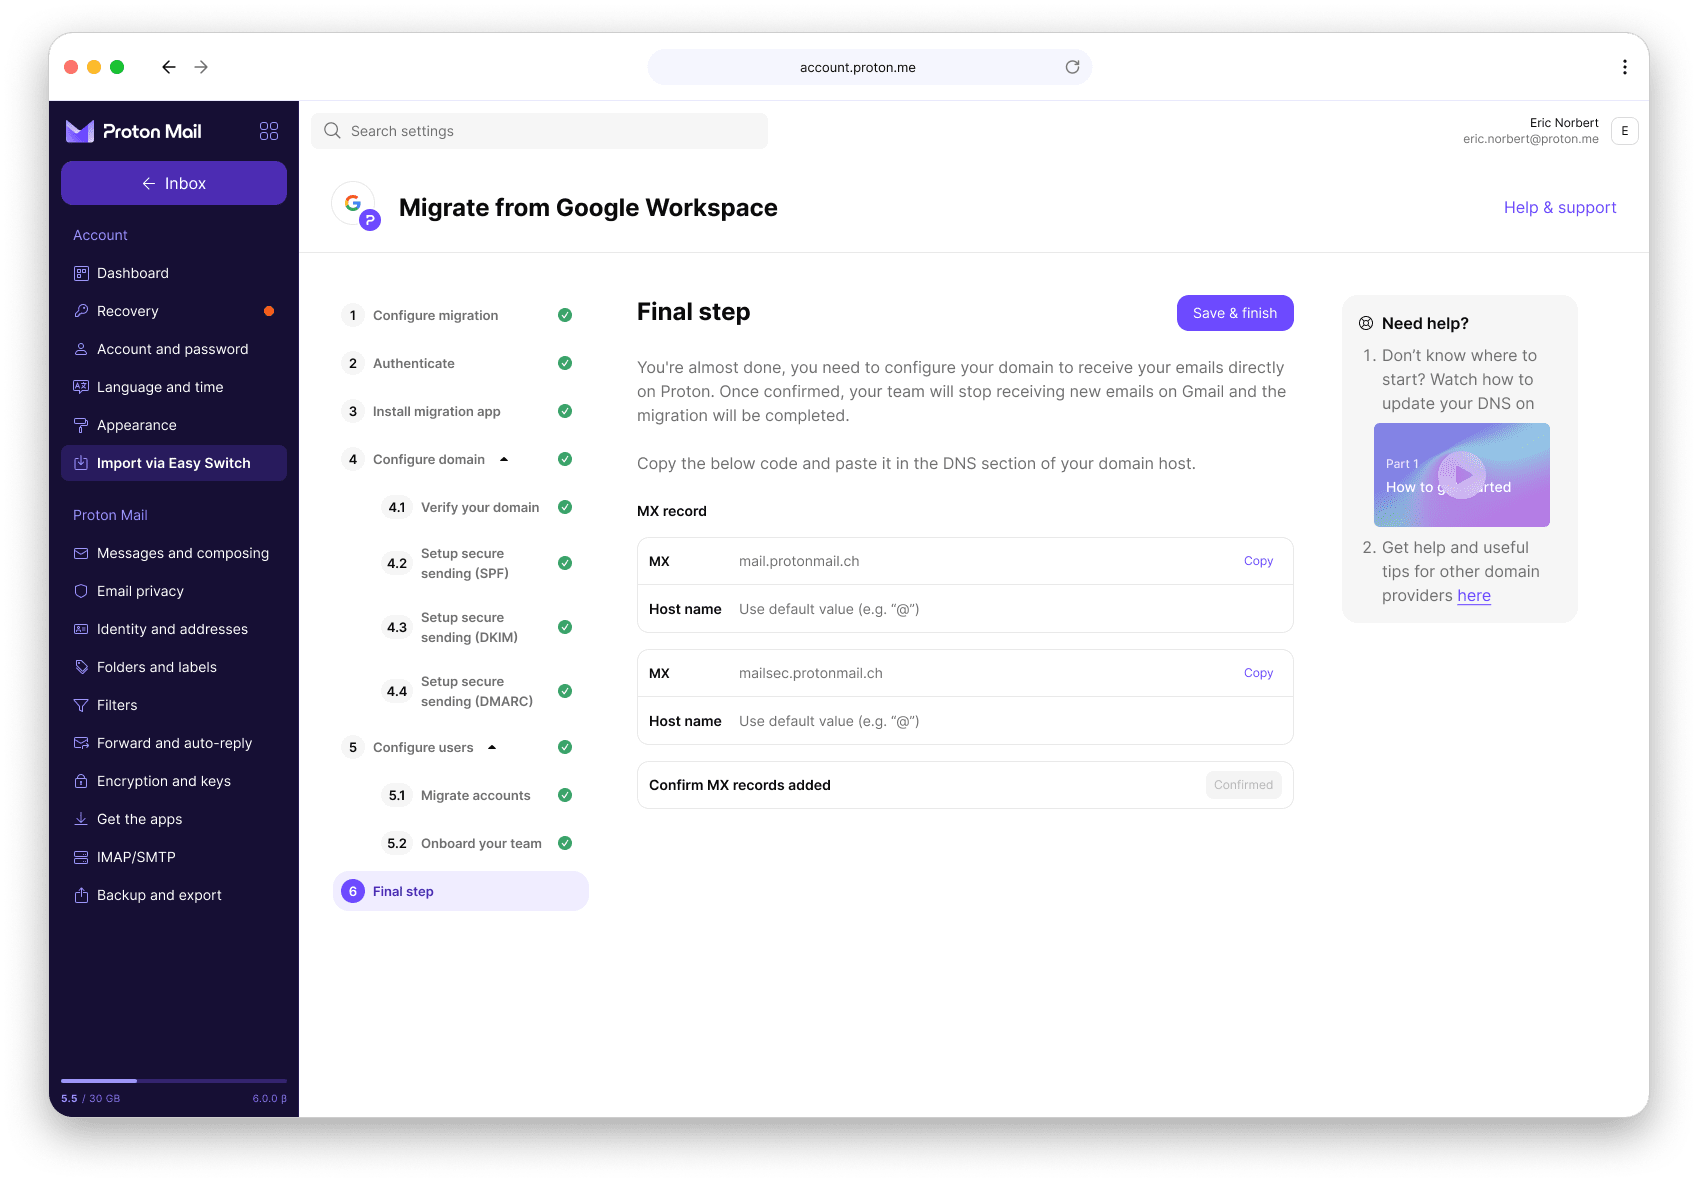Copy the mail.protonmail.ch MX value

point(1258,561)
